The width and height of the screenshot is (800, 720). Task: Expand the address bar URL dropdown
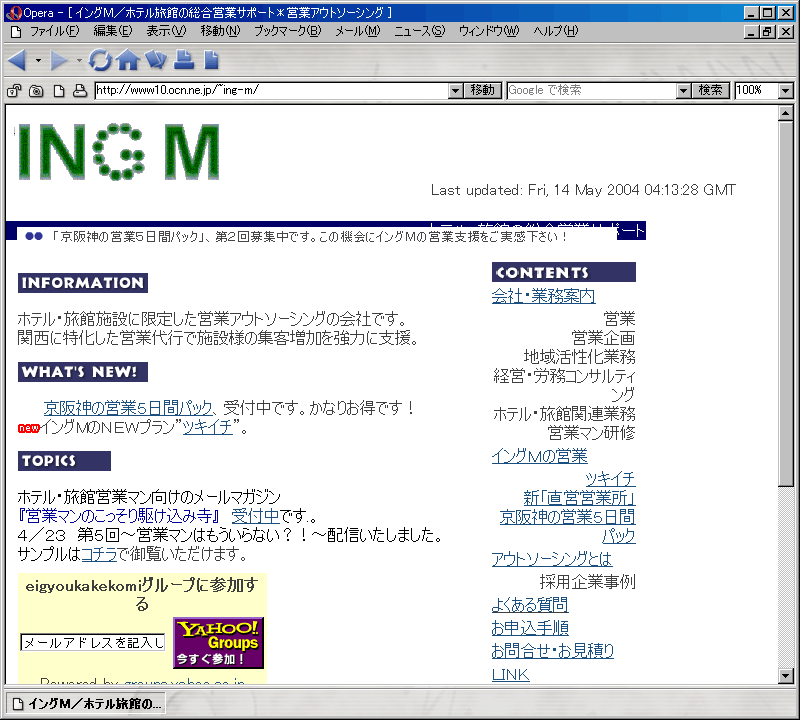456,91
